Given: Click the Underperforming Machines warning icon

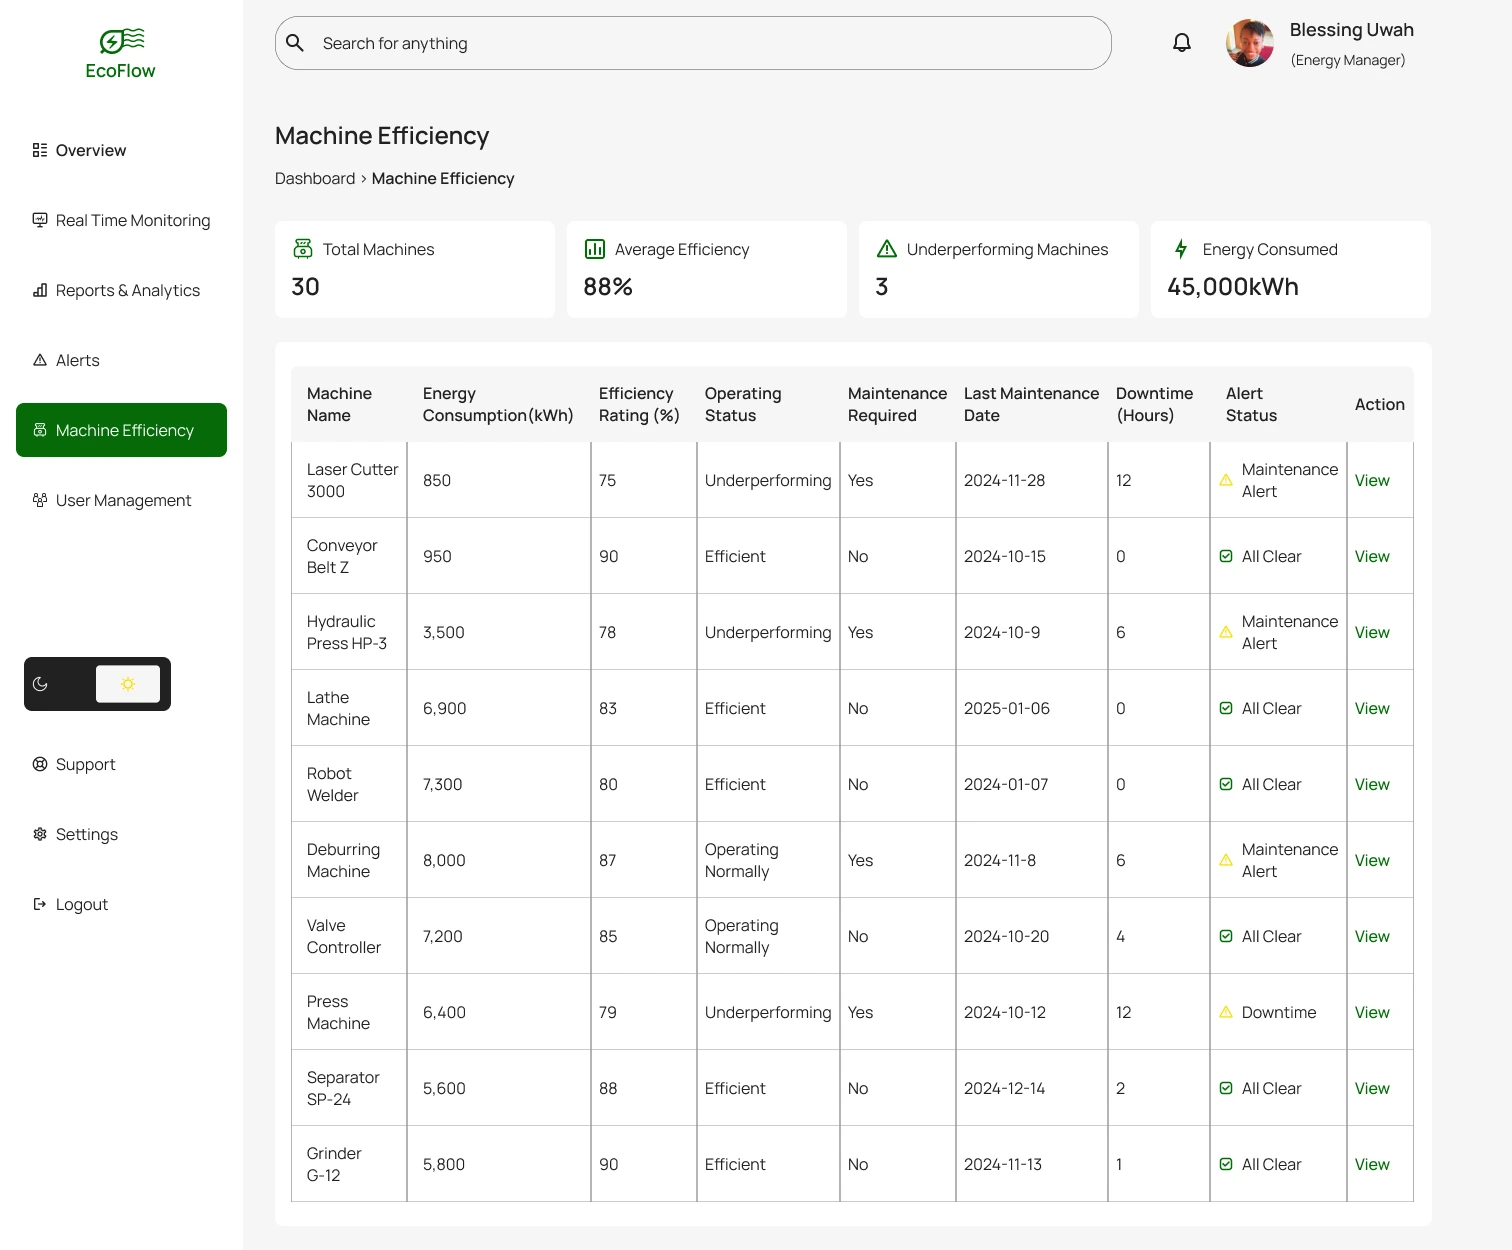Looking at the screenshot, I should point(886,249).
